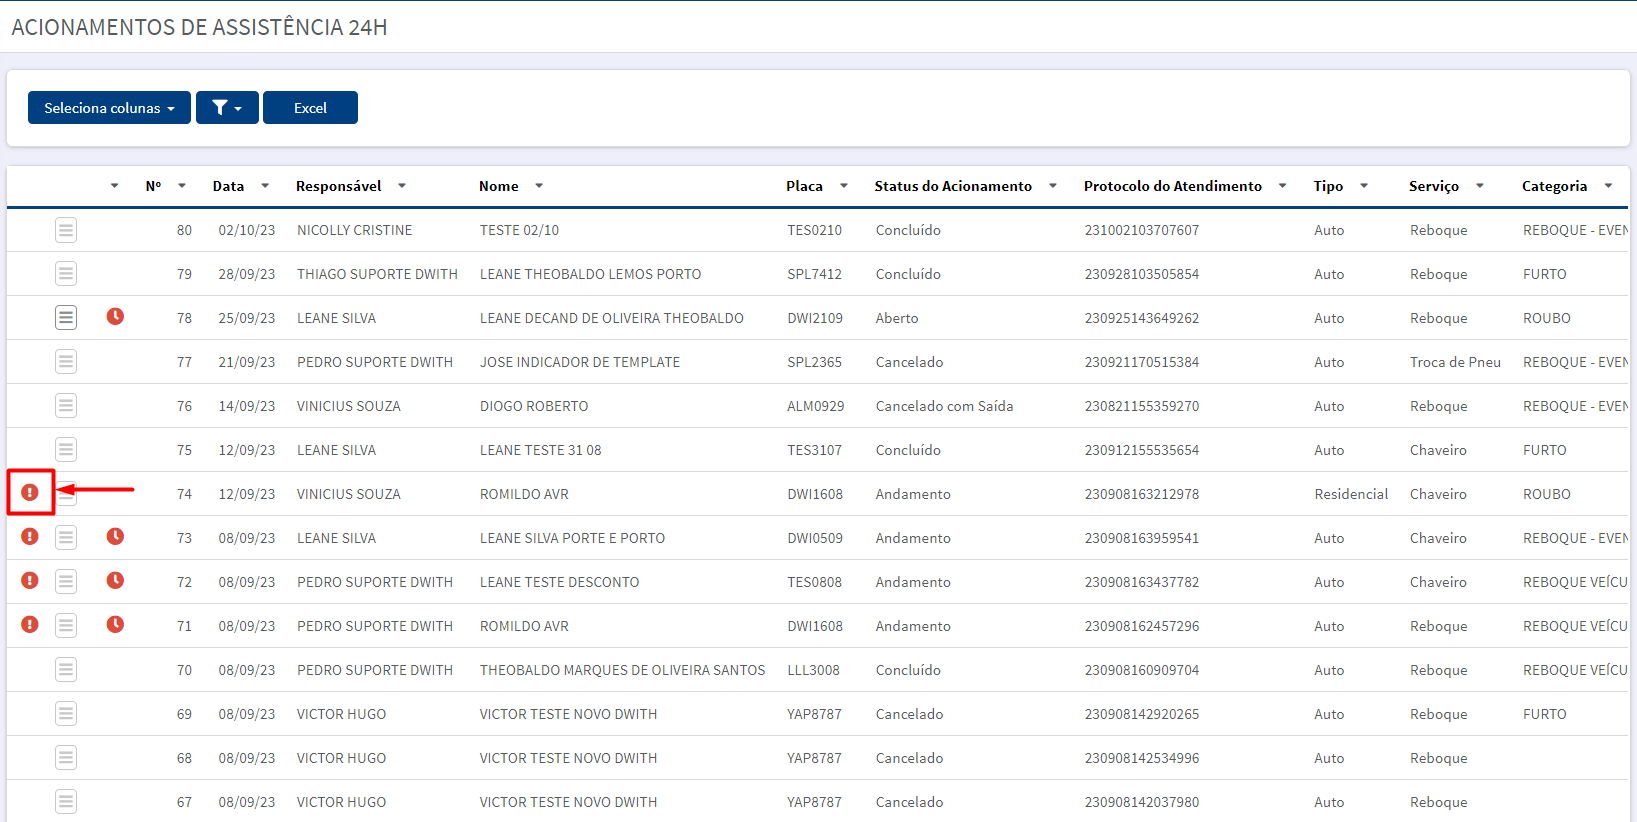The image size is (1637, 822).
Task: Open details icon for row 69
Action: (66, 714)
